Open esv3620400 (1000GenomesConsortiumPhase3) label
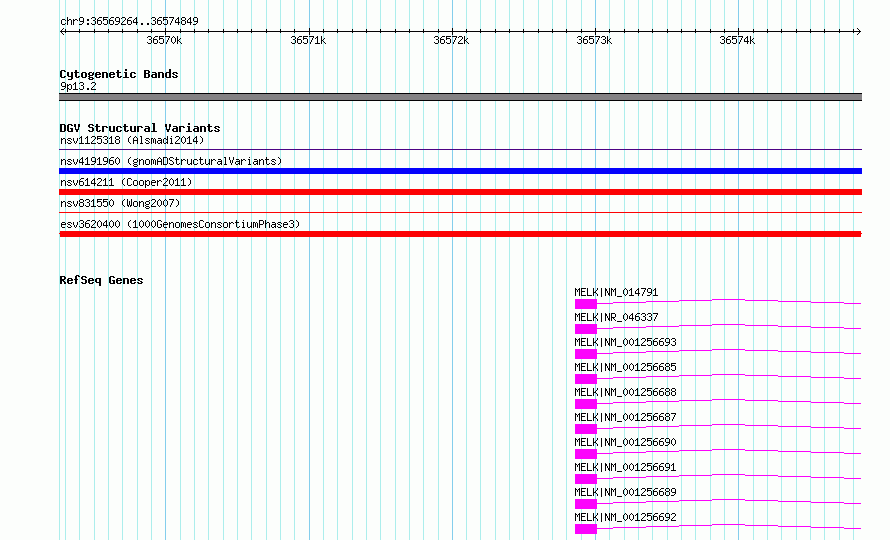The width and height of the screenshot is (890, 540). (180, 224)
